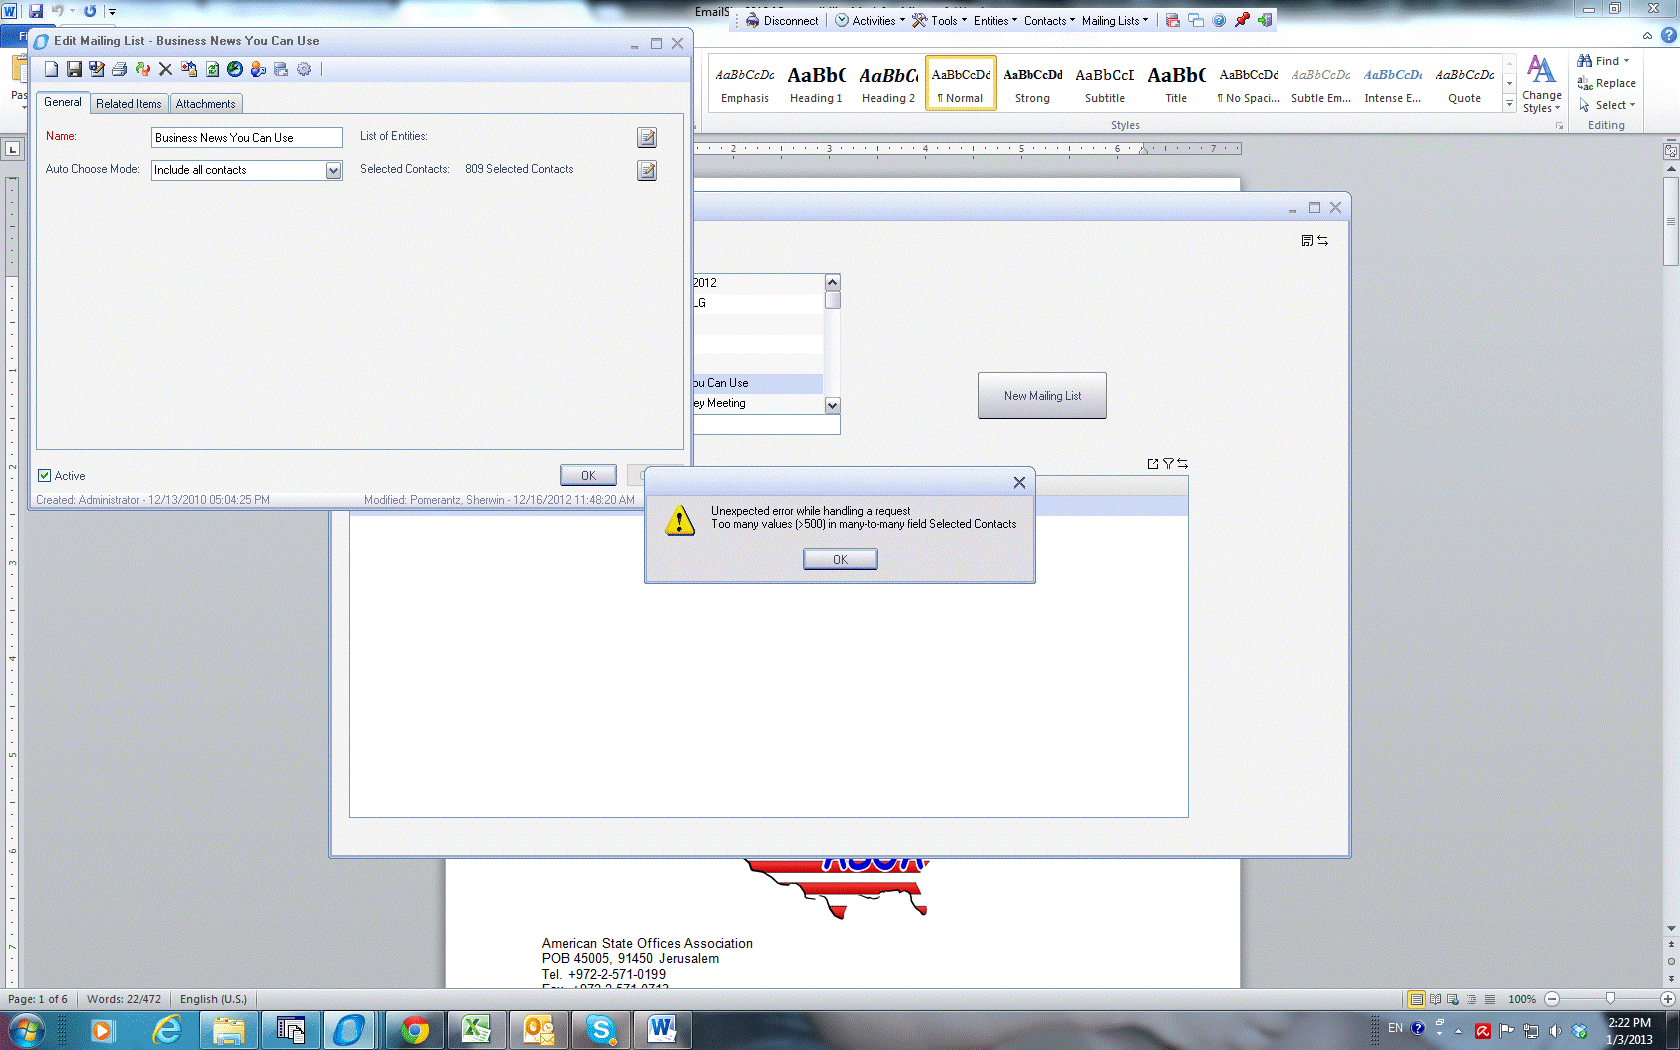Click the Name input field
The width and height of the screenshot is (1680, 1050).
(247, 138)
